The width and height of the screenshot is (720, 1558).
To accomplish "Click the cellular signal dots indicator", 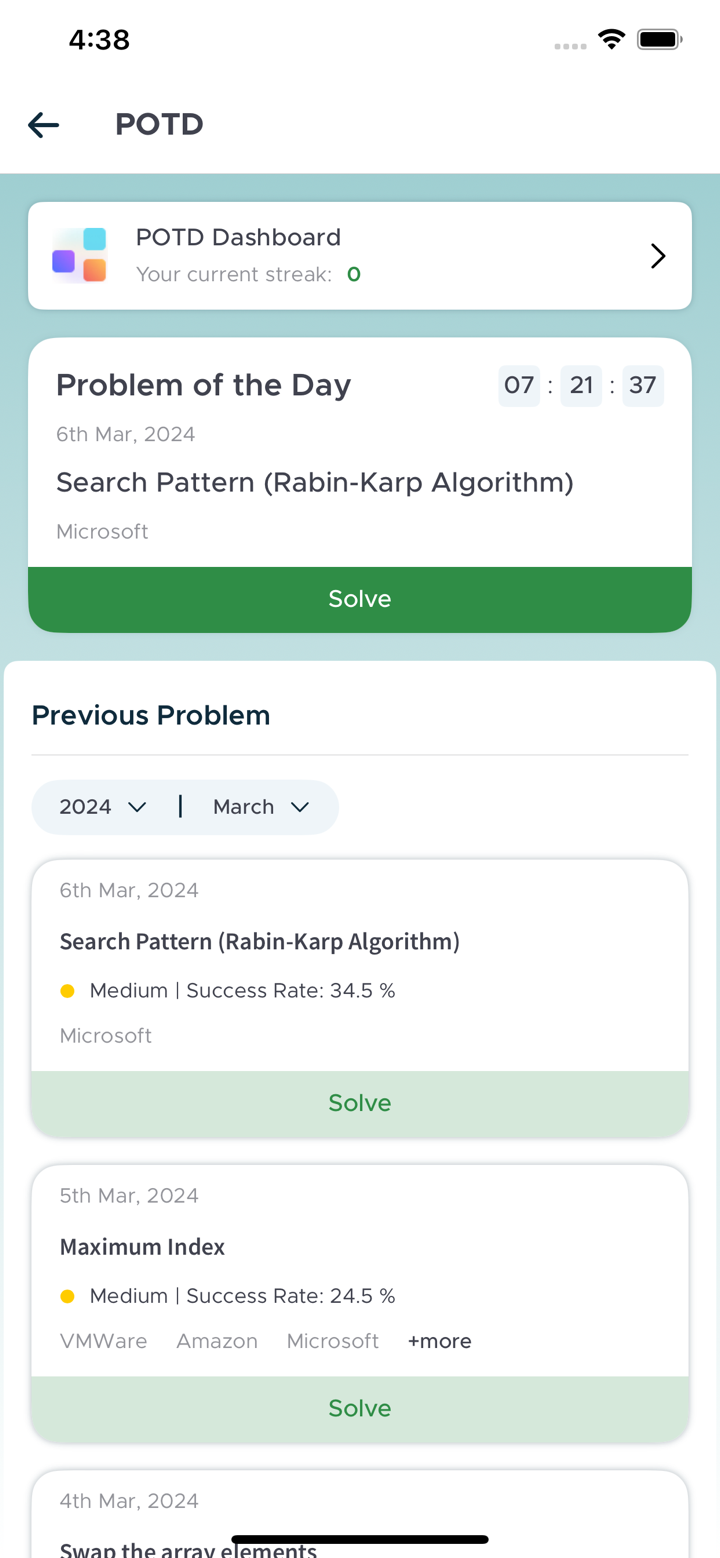I will tap(570, 46).
